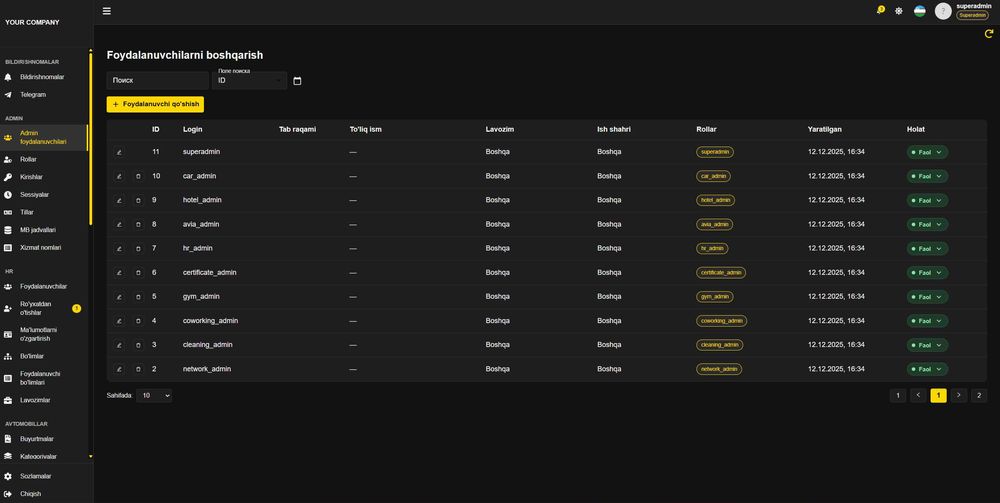Image resolution: width=1000 pixels, height=503 pixels.
Task: Click the network_admin login cell
Action: 207,369
